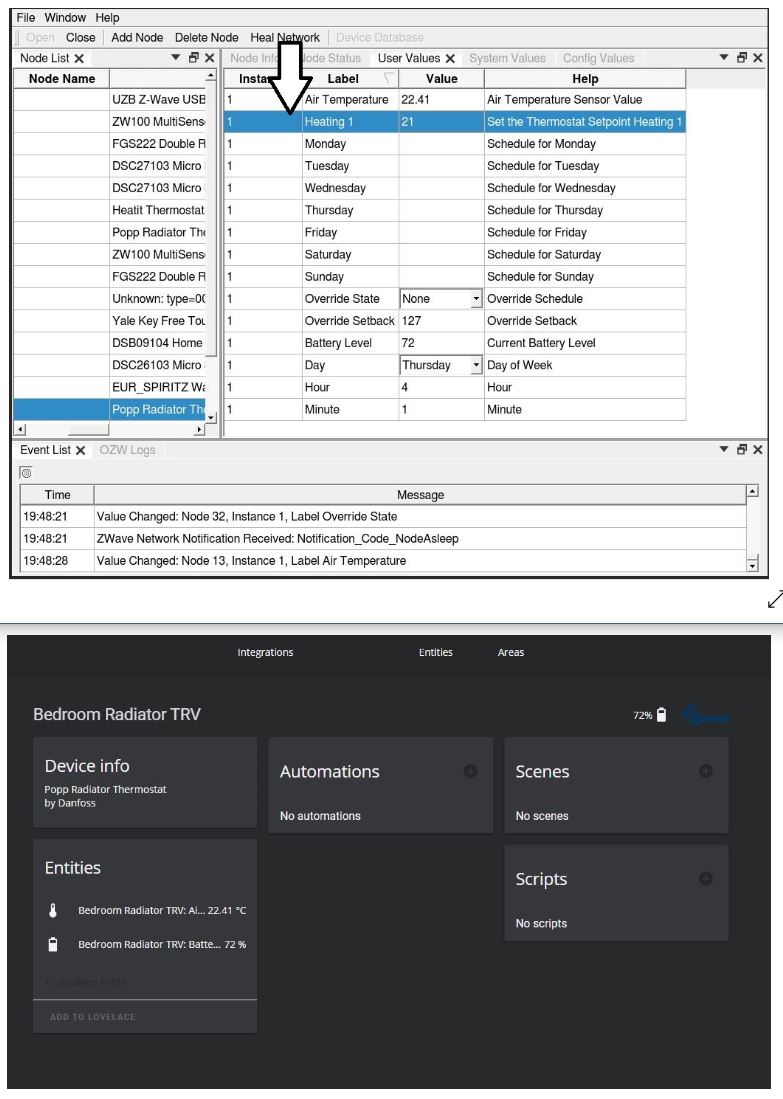Switch to the OZW Logs tab
Screen dimensions: 783x1099
(x=127, y=450)
